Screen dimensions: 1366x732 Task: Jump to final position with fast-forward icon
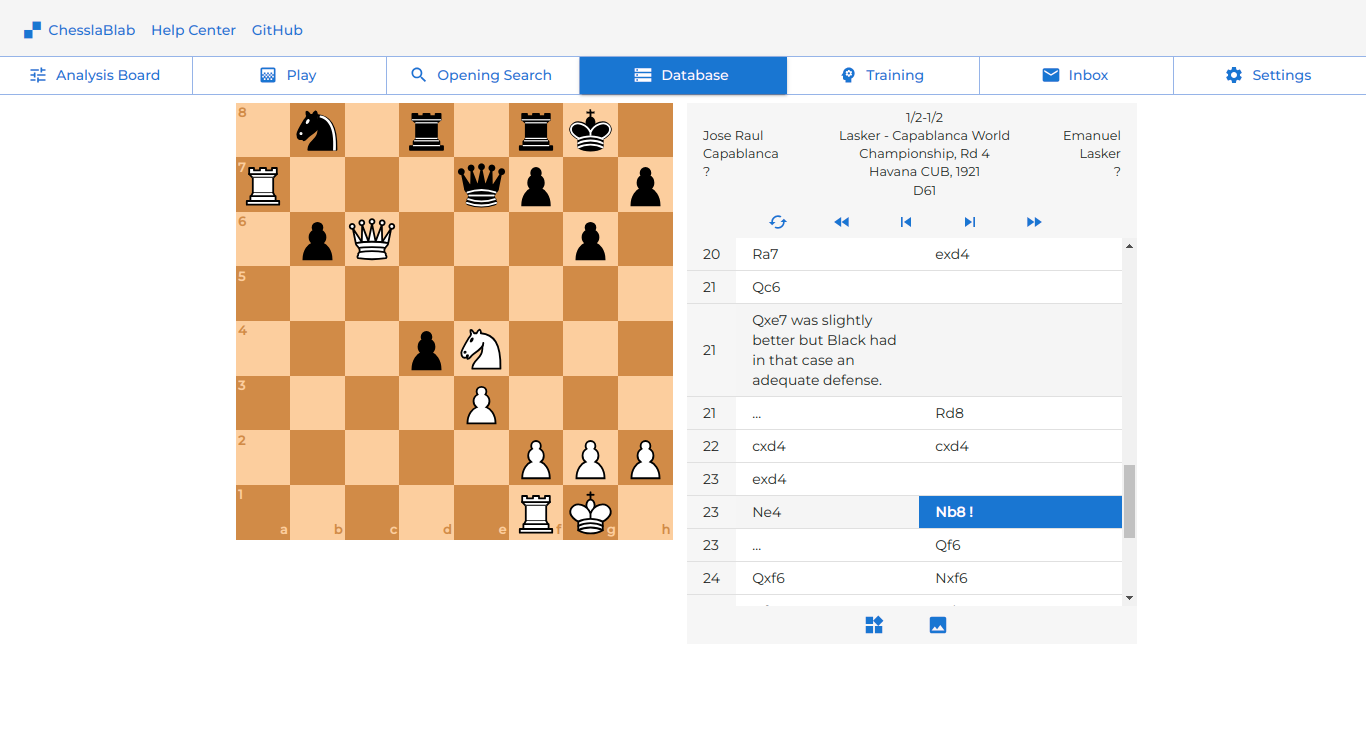[1033, 222]
